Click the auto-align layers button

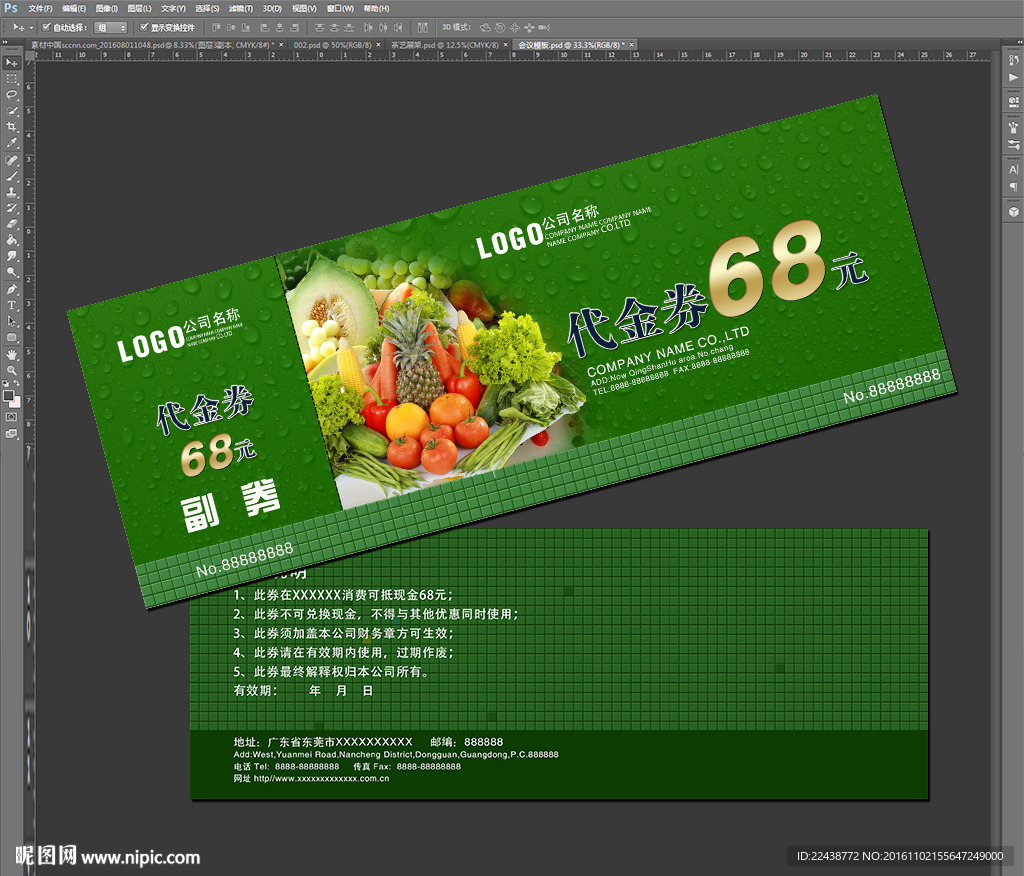423,27
